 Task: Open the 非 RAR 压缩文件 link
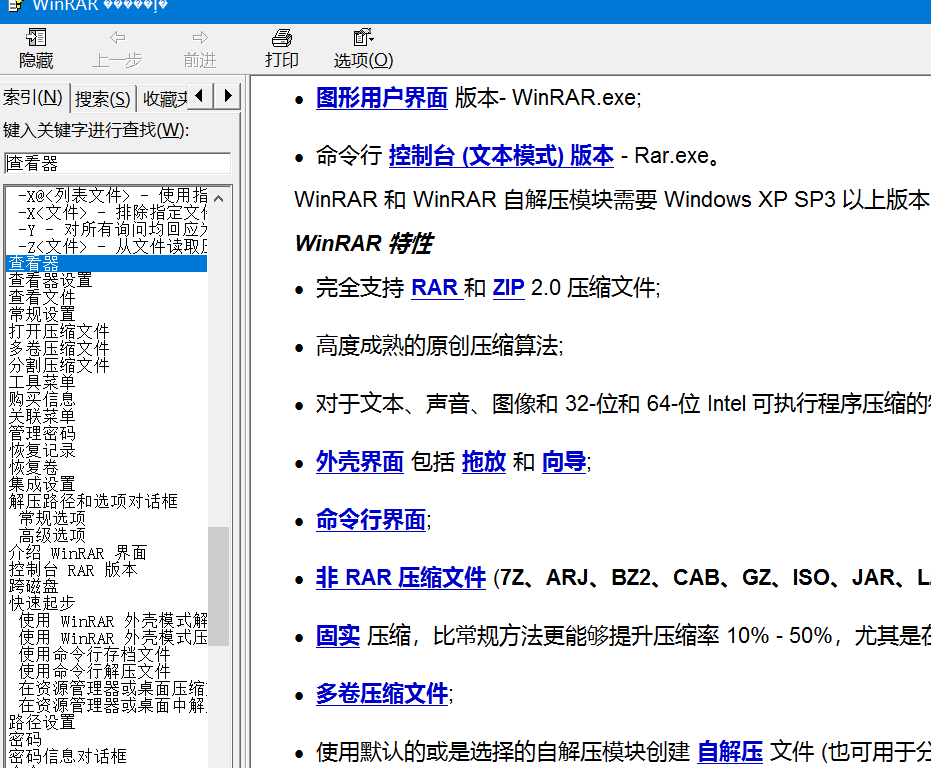coord(401,578)
